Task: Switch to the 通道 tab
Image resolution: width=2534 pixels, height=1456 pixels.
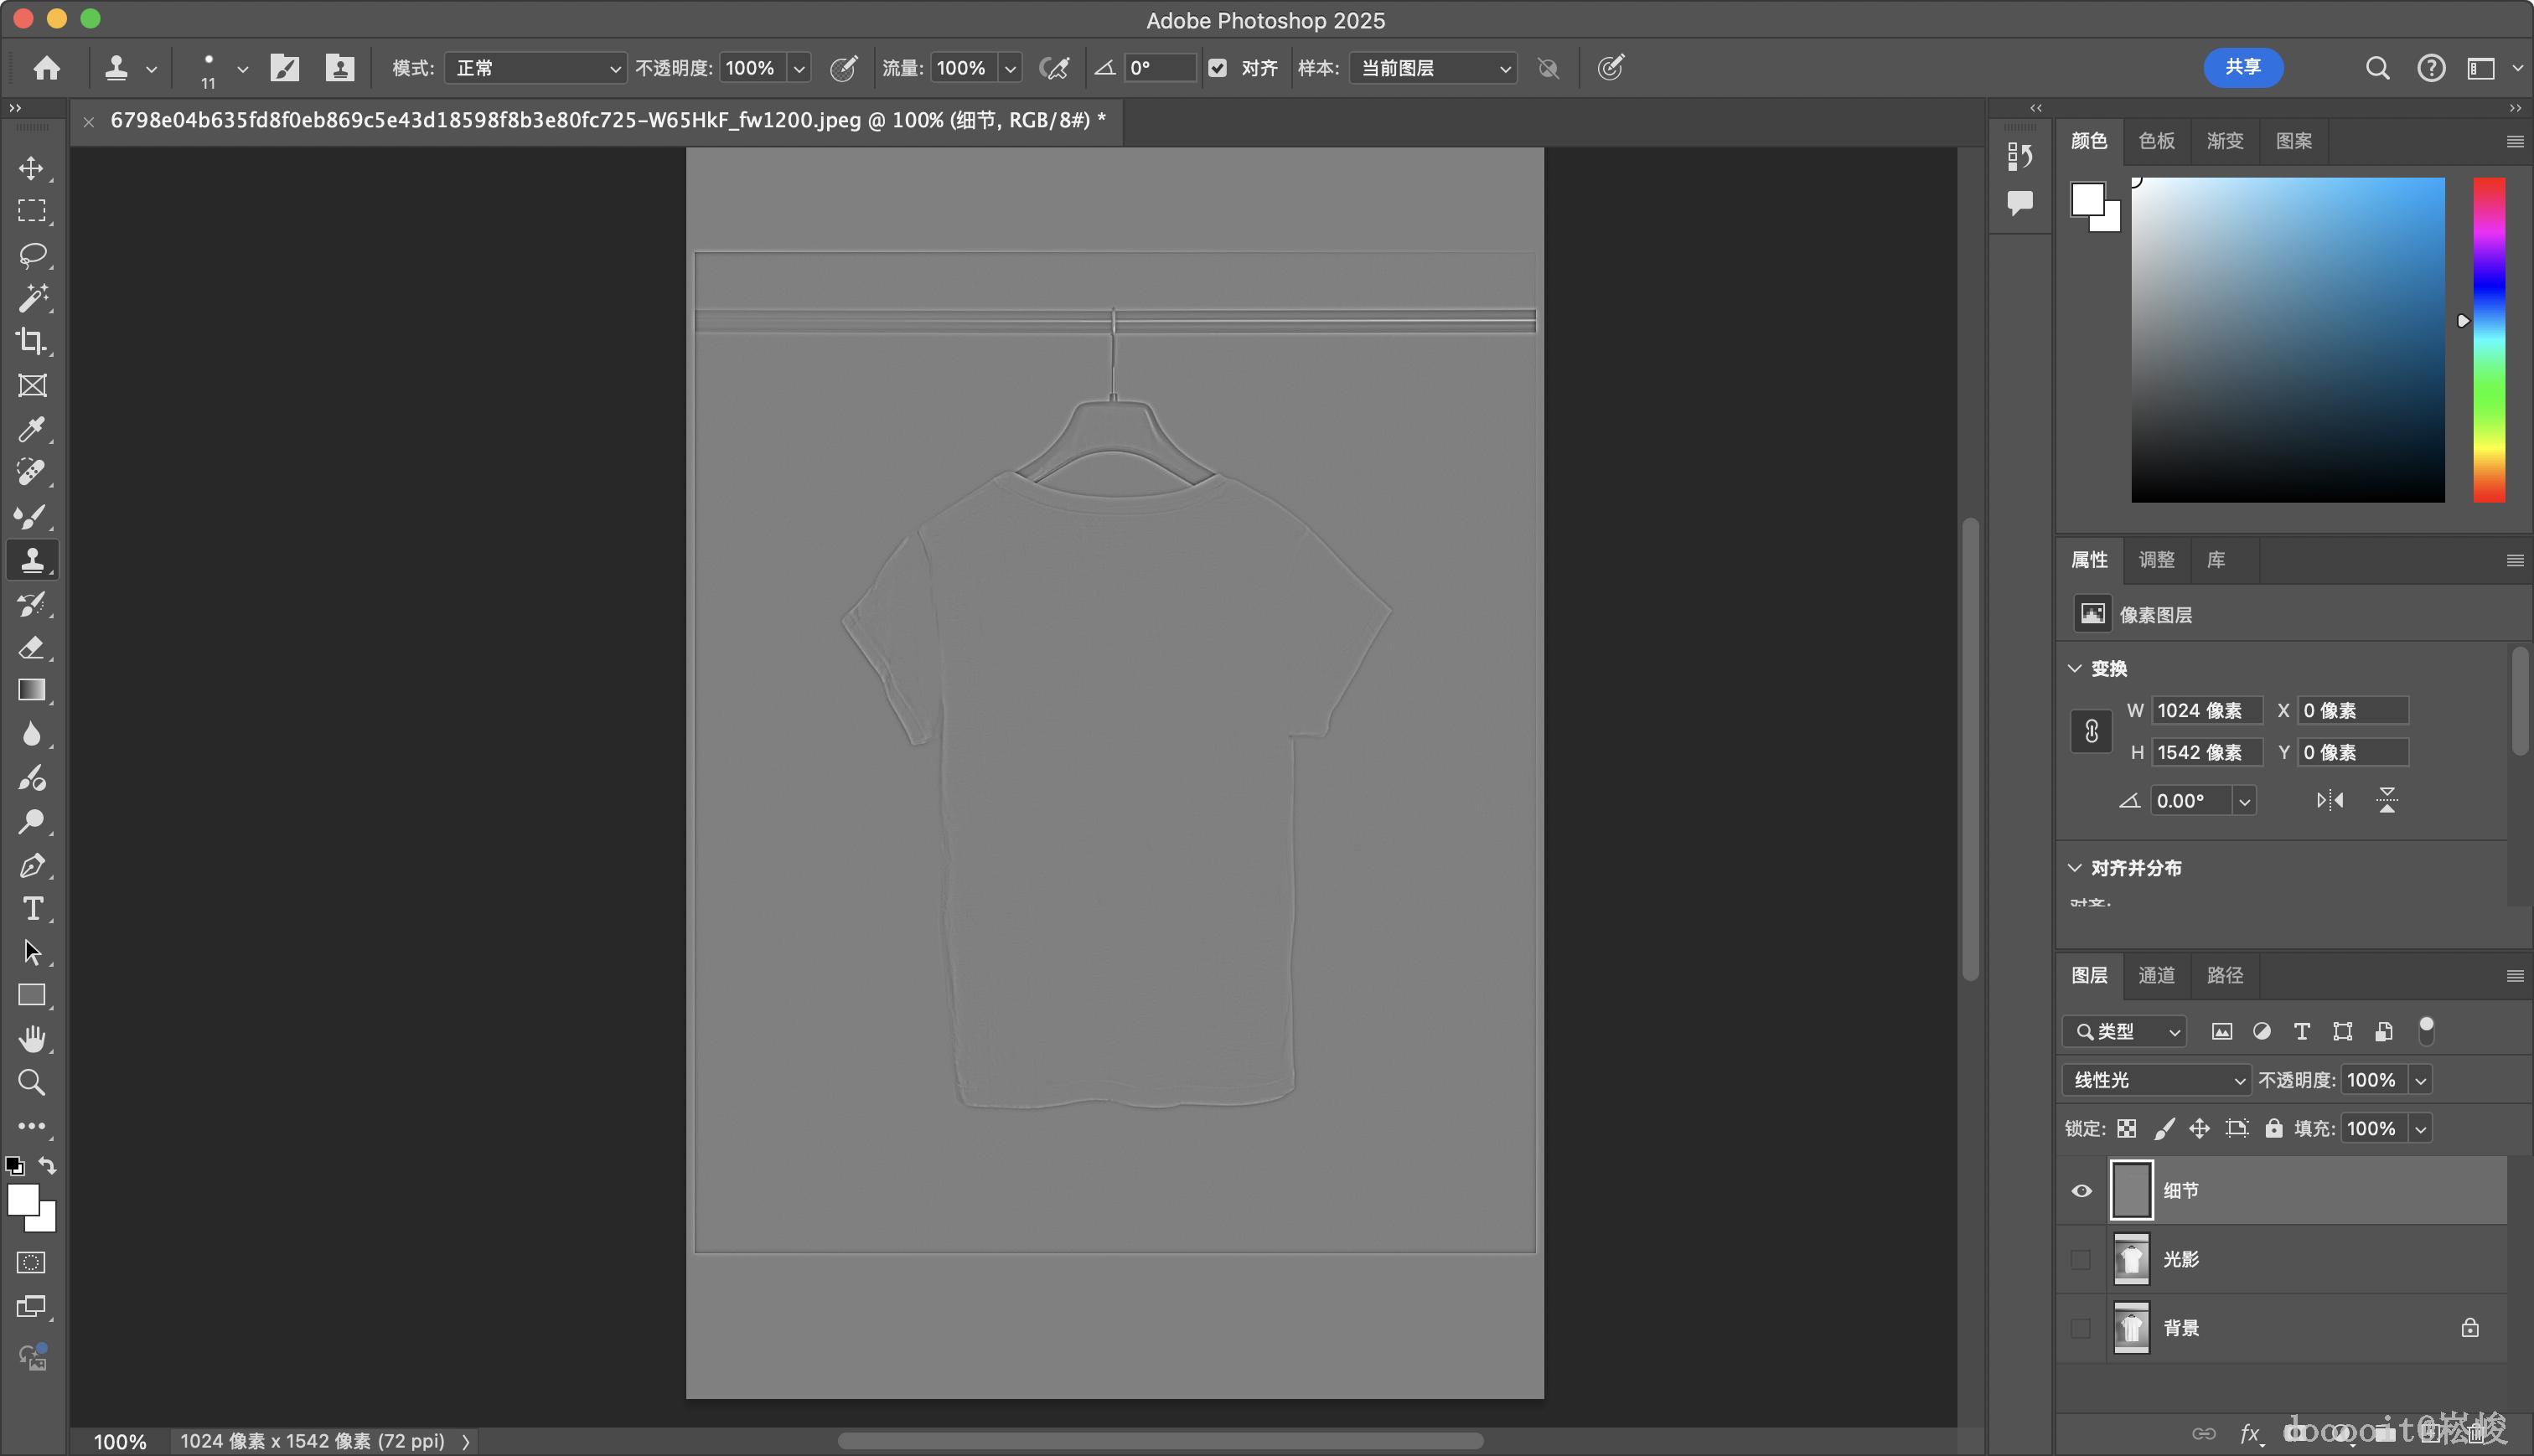Action: pos(2156,975)
